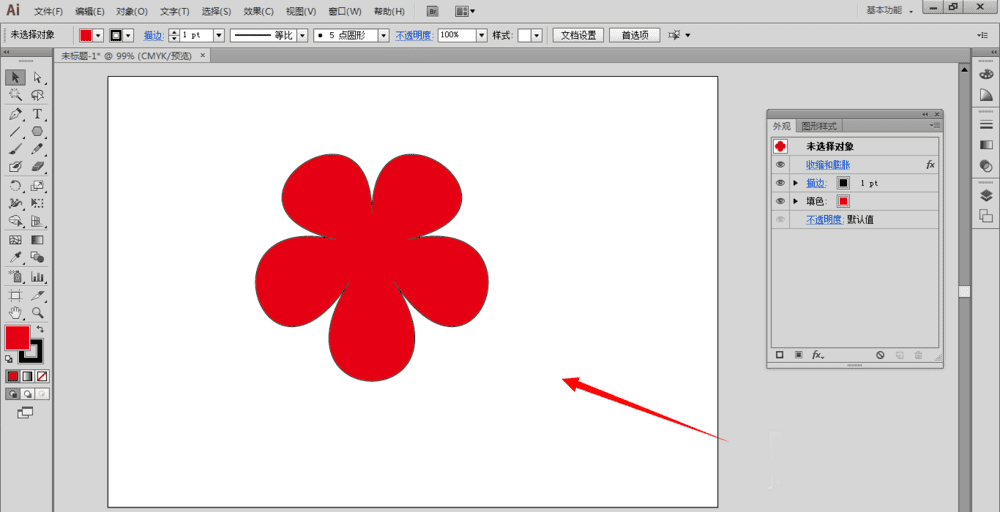This screenshot has height=512, width=1000.
Task: Open the 对象(O) menu
Action: point(132,11)
